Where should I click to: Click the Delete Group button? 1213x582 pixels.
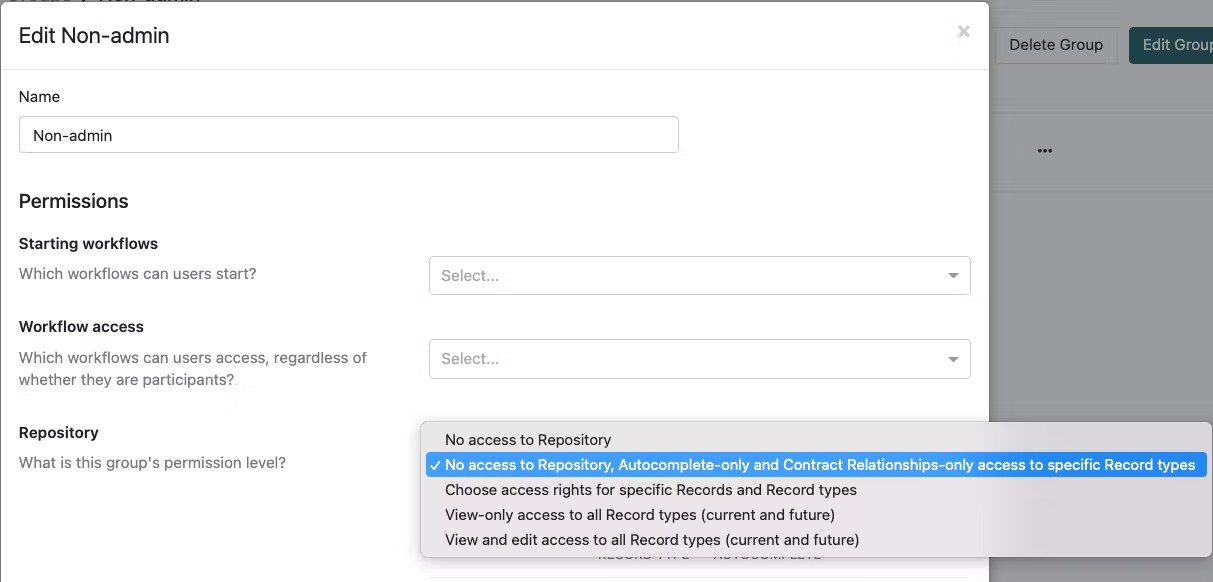tap(1056, 45)
